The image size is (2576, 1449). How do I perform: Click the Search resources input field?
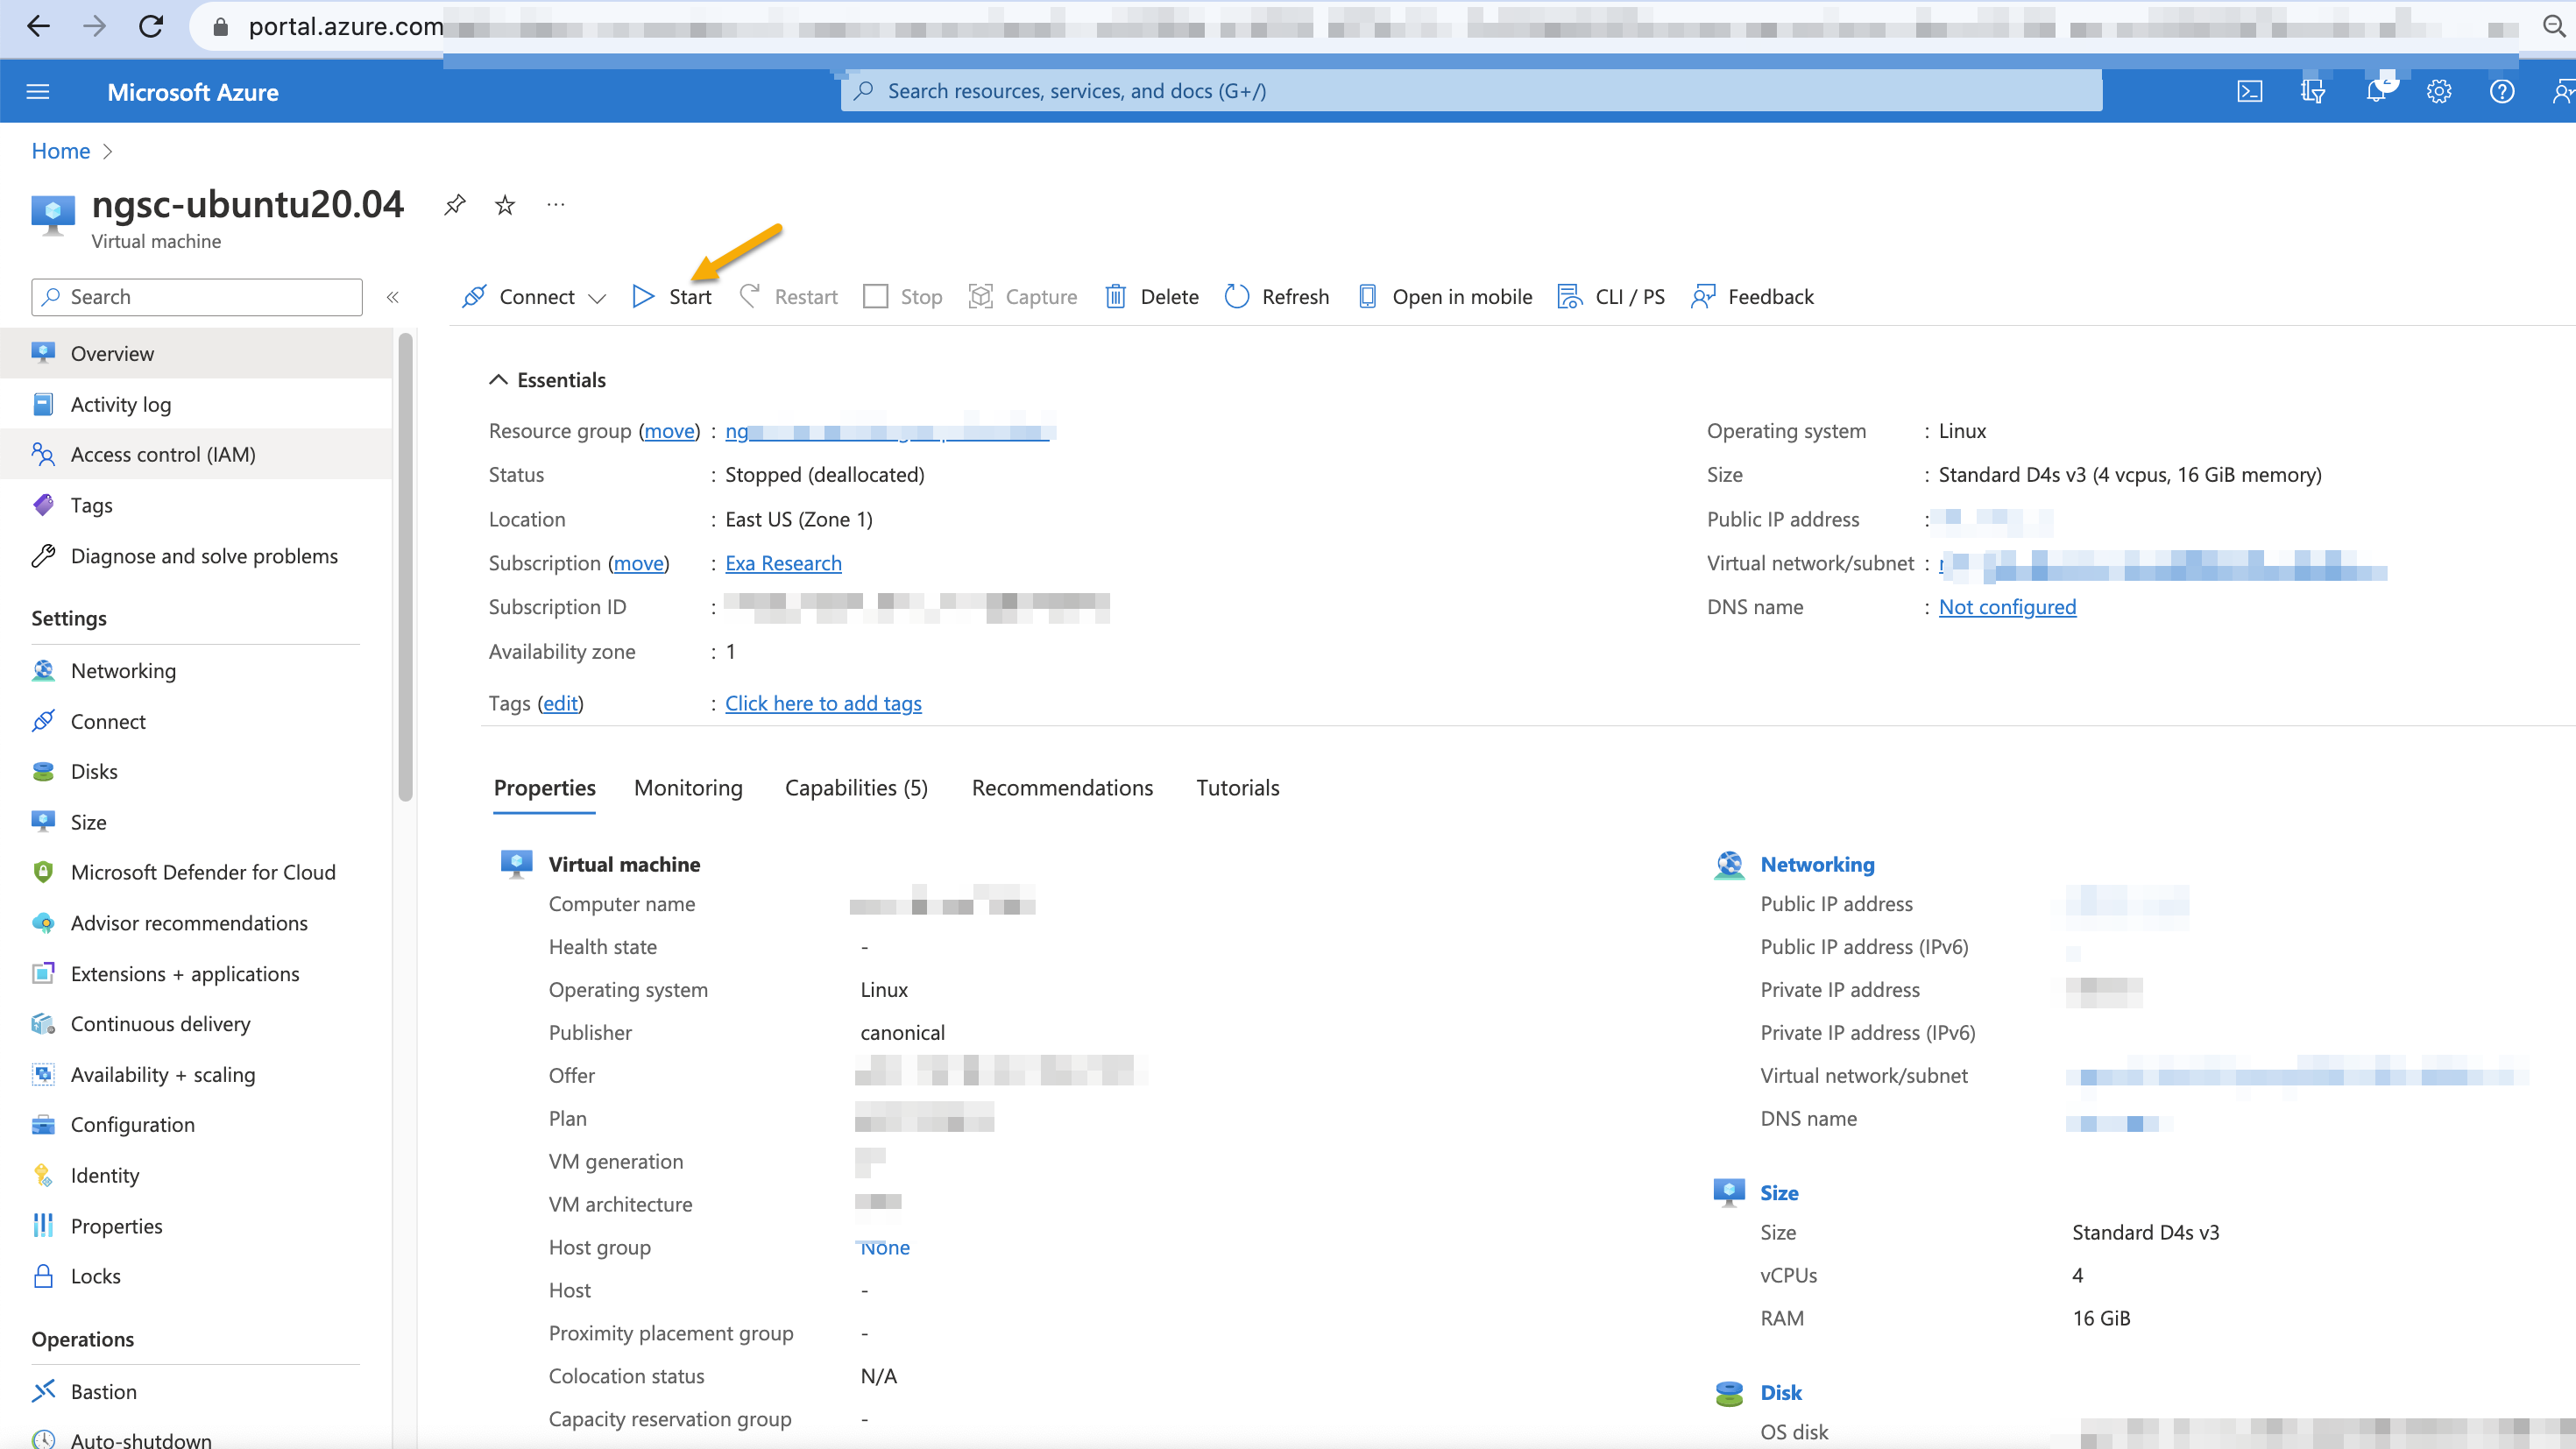[x=1470, y=90]
